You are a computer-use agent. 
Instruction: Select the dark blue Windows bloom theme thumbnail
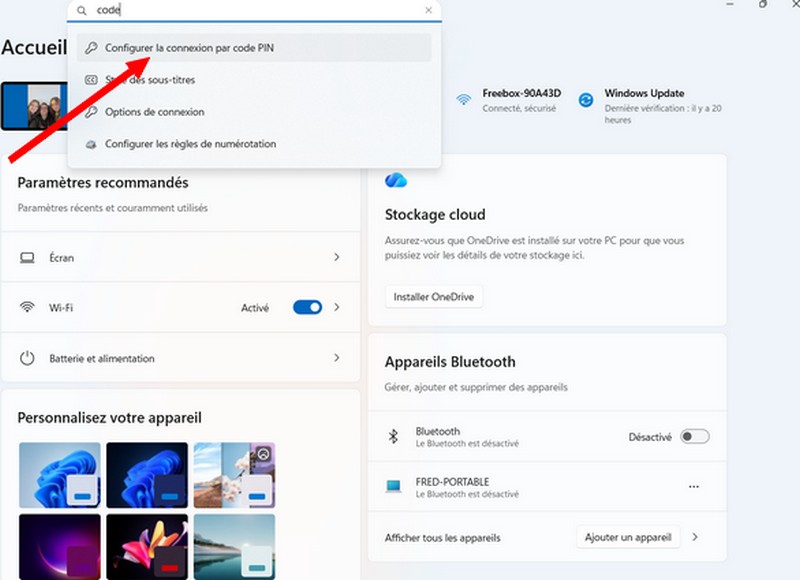pos(147,474)
